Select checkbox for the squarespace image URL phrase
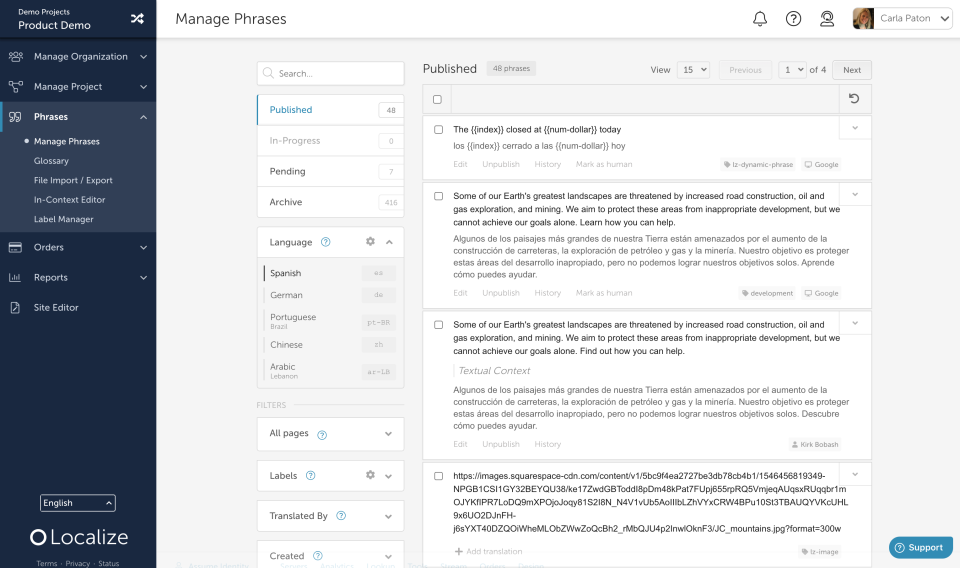 [x=438, y=476]
